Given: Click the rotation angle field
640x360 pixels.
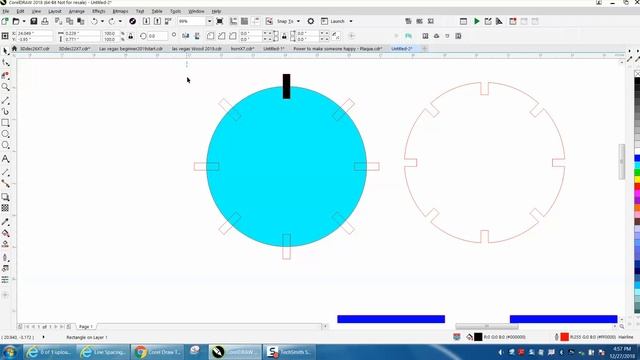Looking at the screenshot, I should coord(157,36).
